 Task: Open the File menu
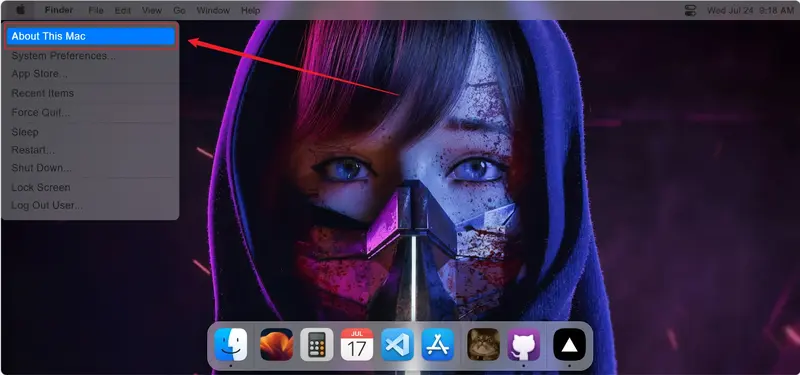[96, 10]
